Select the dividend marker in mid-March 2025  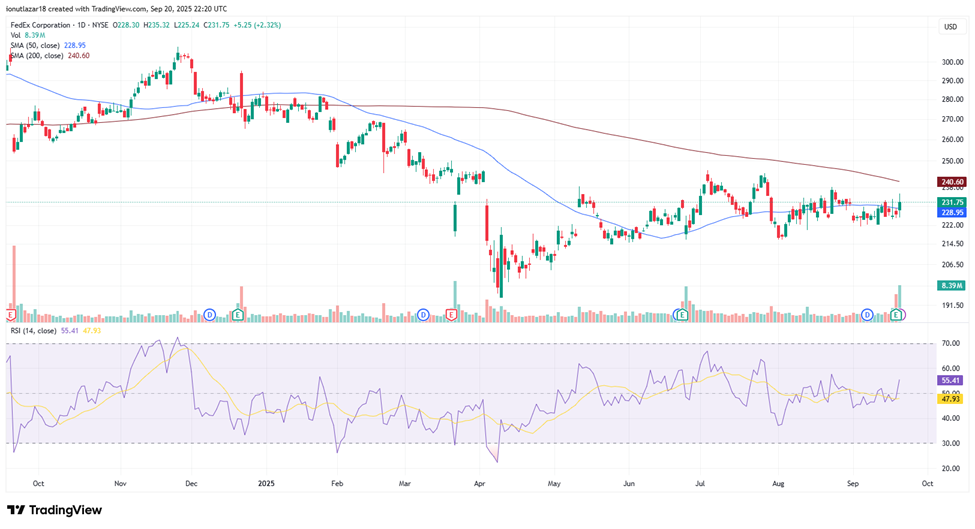coord(424,315)
